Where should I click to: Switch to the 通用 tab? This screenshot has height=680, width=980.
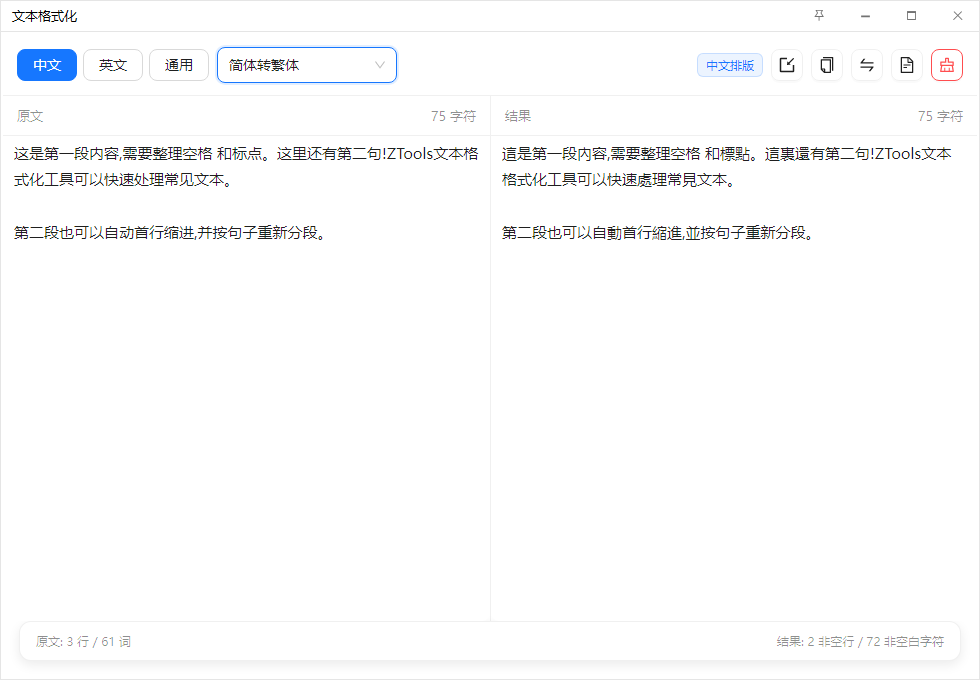[x=179, y=65]
